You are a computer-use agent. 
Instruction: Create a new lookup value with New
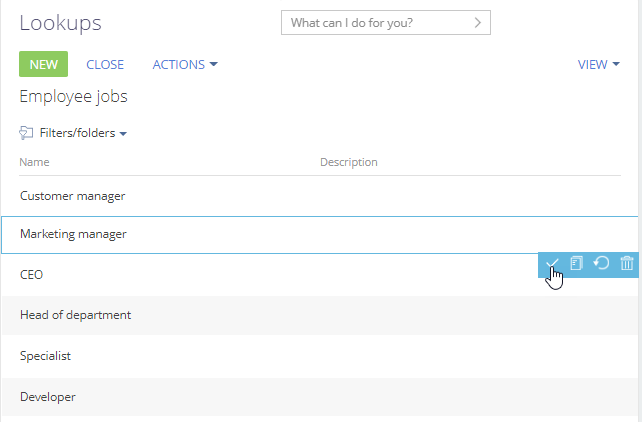point(43,64)
